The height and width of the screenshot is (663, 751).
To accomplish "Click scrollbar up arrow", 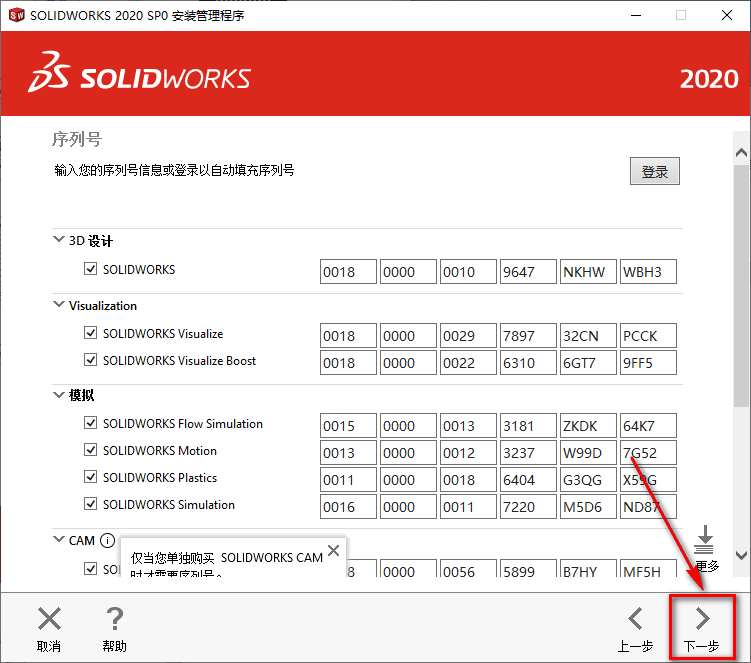I will point(741,153).
